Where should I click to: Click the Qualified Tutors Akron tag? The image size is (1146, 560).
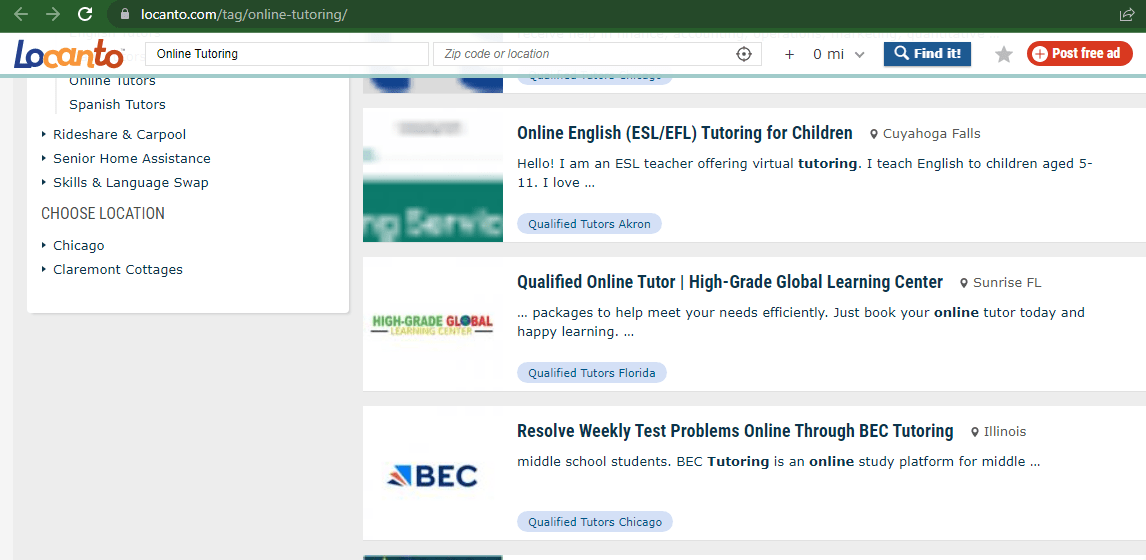click(x=589, y=224)
